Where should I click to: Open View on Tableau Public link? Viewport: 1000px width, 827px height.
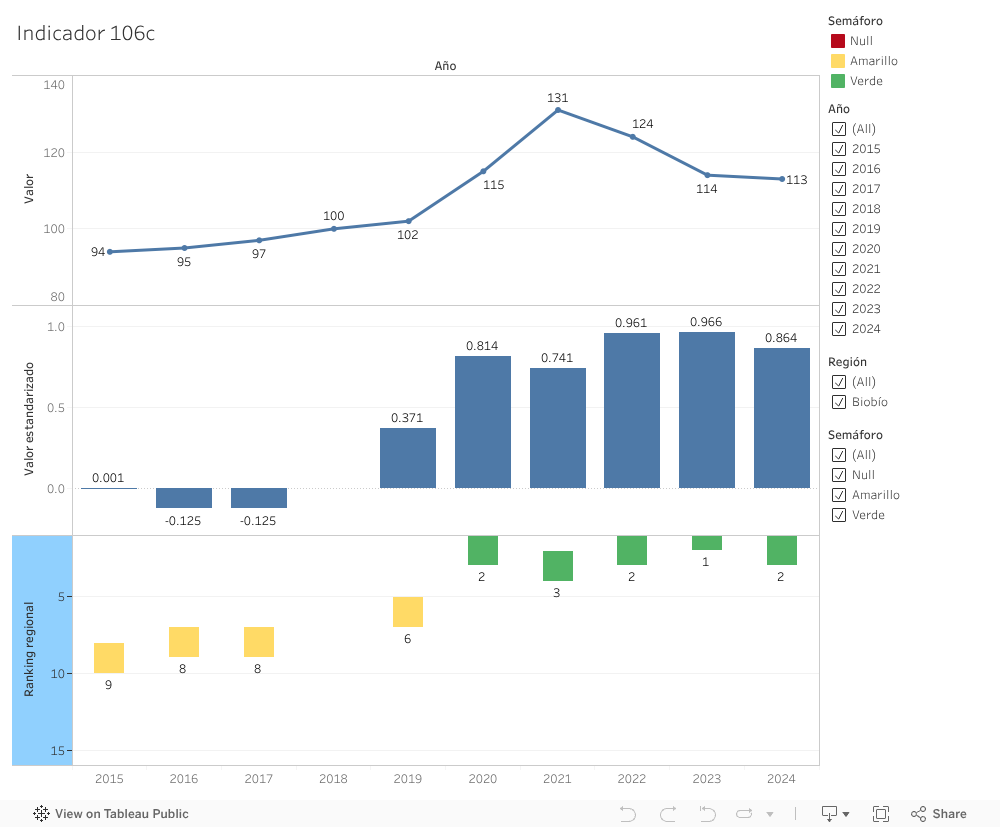[111, 814]
